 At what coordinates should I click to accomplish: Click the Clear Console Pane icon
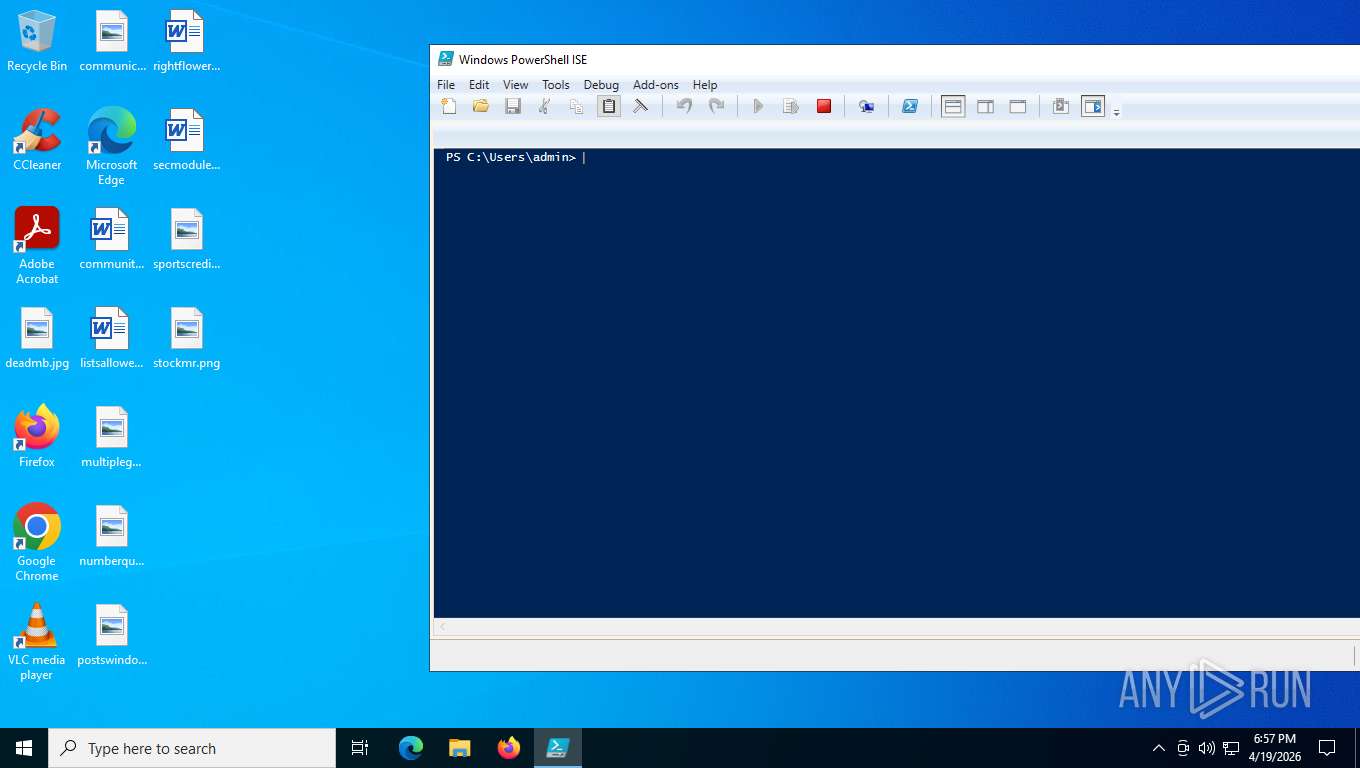click(641, 106)
